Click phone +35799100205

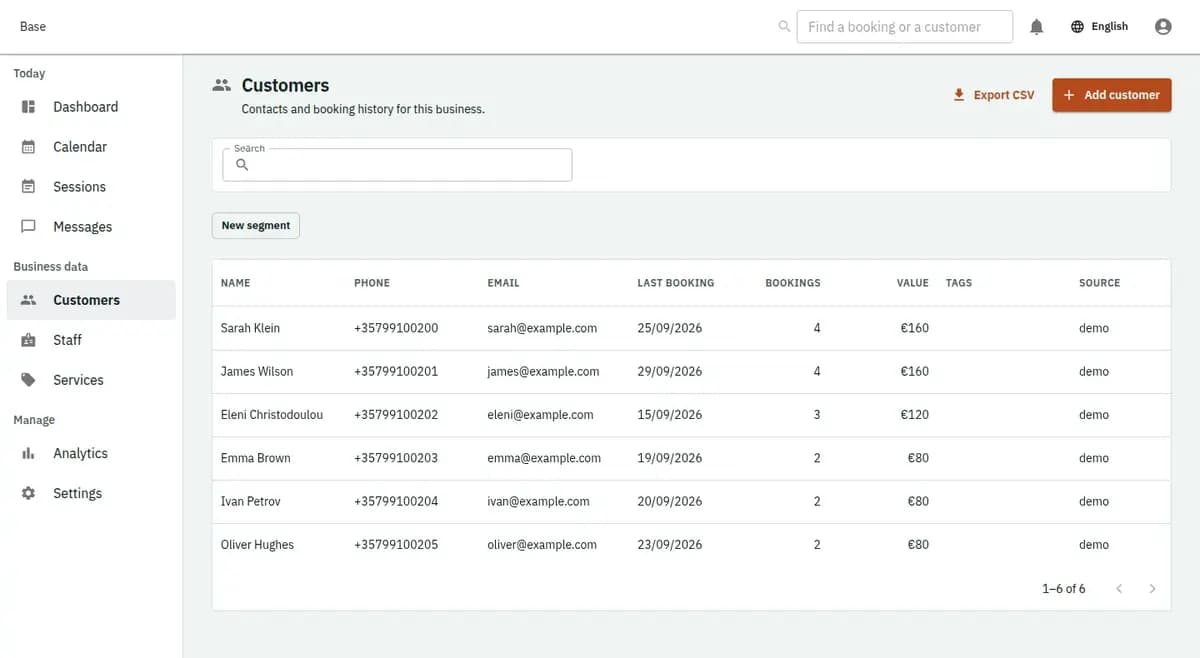(x=396, y=545)
